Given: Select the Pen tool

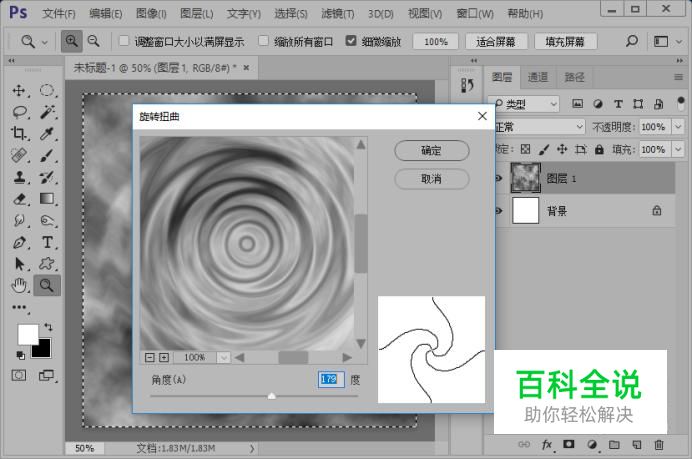Looking at the screenshot, I should coord(19,242).
